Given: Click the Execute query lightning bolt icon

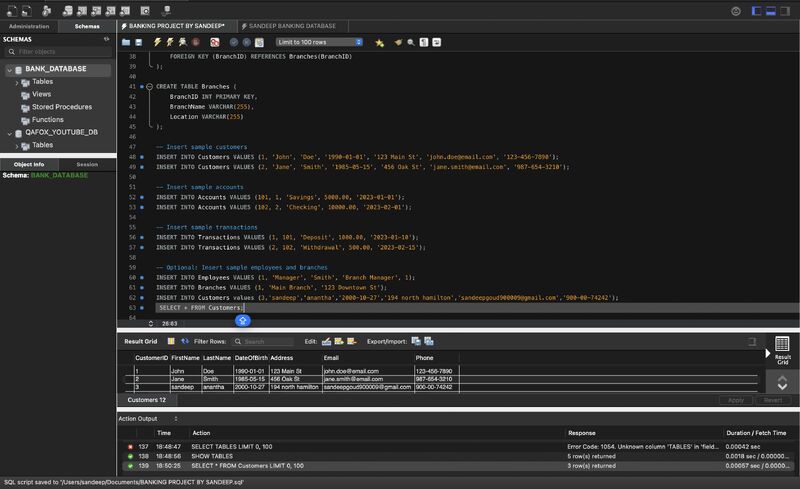Looking at the screenshot, I should tap(155, 43).
